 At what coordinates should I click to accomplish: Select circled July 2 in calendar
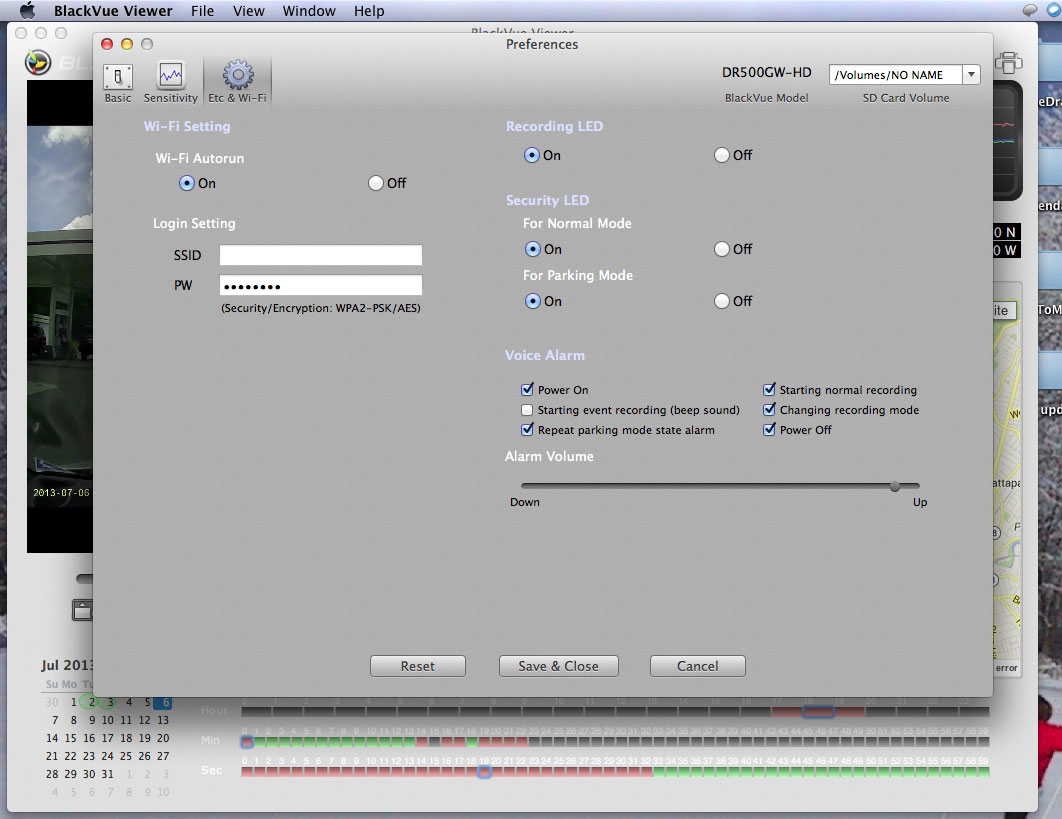pyautogui.click(x=91, y=702)
